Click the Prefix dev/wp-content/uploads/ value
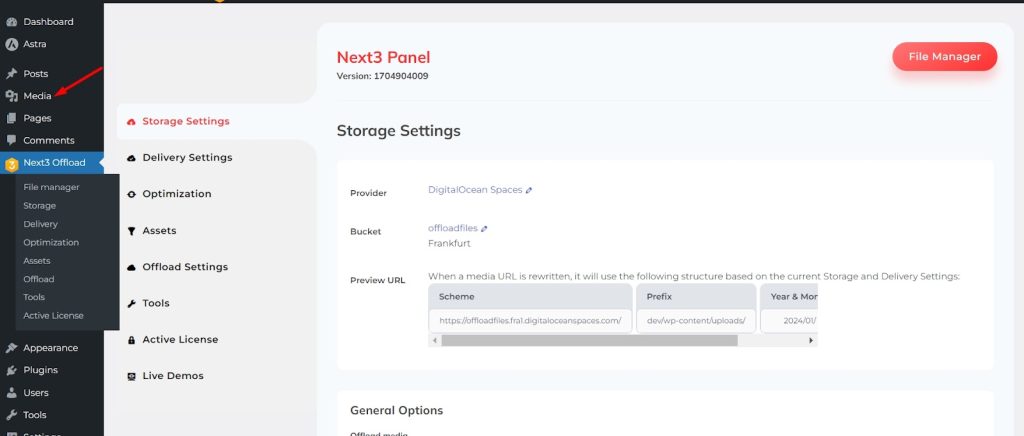1024x436 pixels. point(696,321)
